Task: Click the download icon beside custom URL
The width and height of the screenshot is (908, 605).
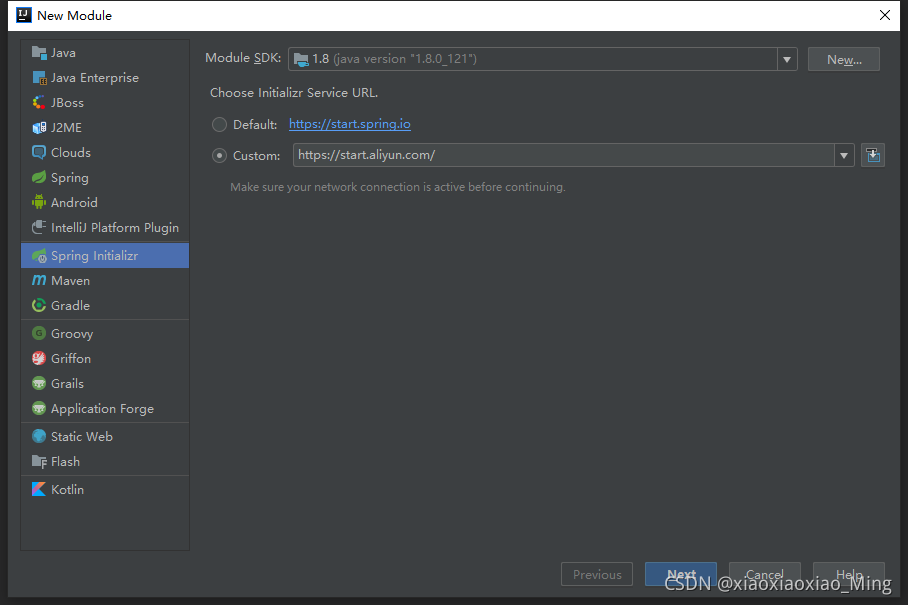Action: tap(873, 155)
